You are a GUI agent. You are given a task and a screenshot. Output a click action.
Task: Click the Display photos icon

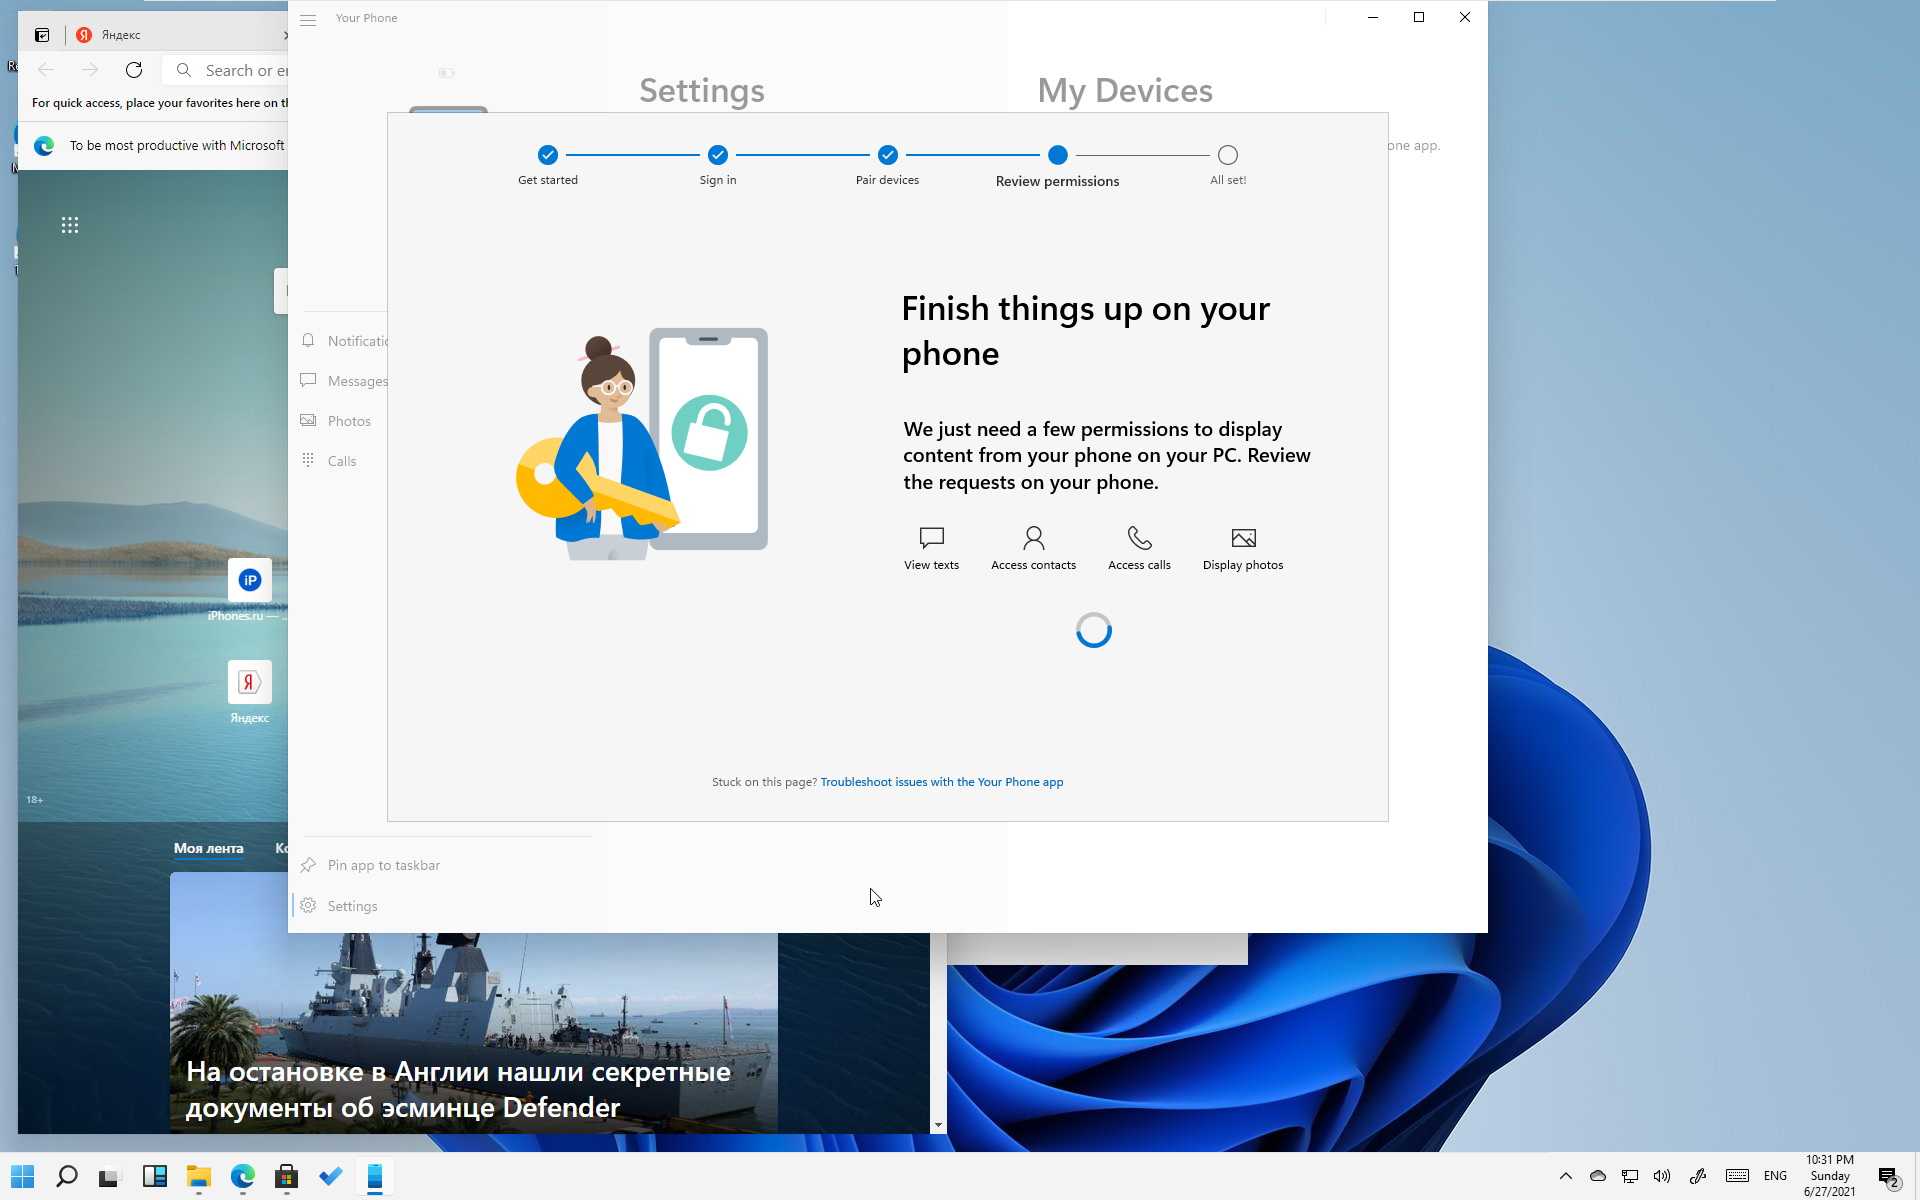click(1243, 538)
